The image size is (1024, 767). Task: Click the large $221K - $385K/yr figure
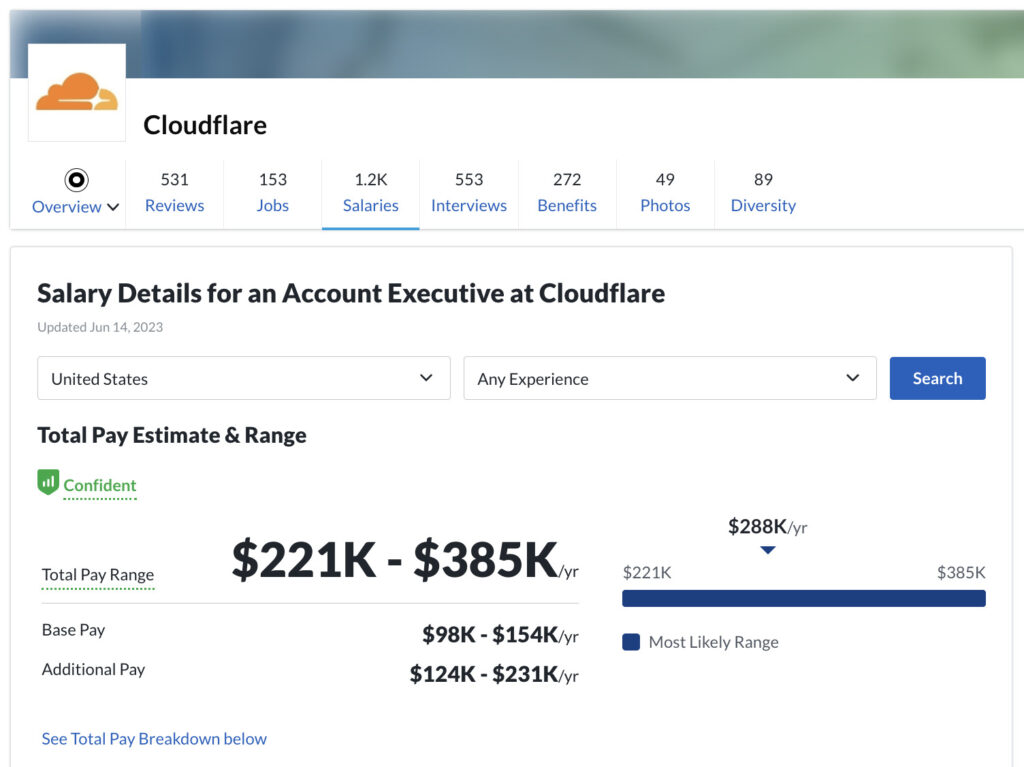point(405,560)
